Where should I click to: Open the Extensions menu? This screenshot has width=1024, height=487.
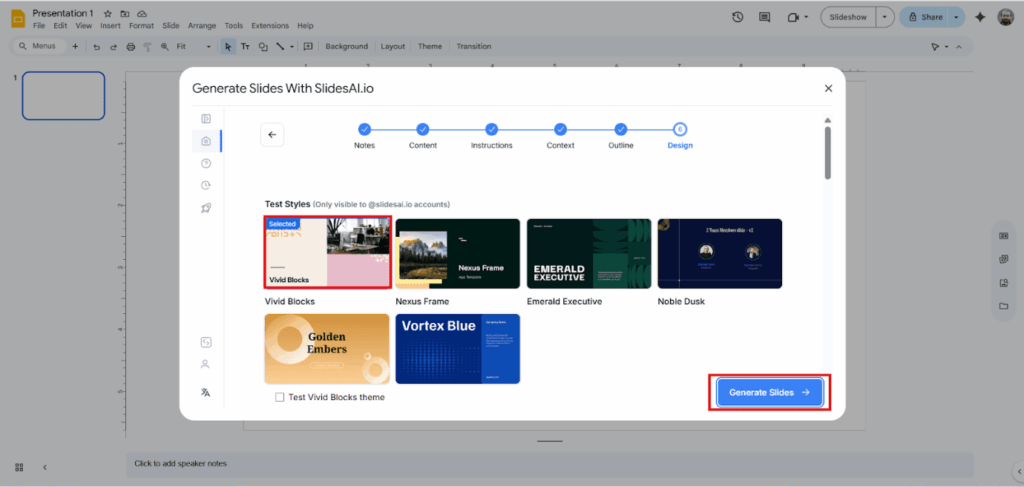pos(269,25)
